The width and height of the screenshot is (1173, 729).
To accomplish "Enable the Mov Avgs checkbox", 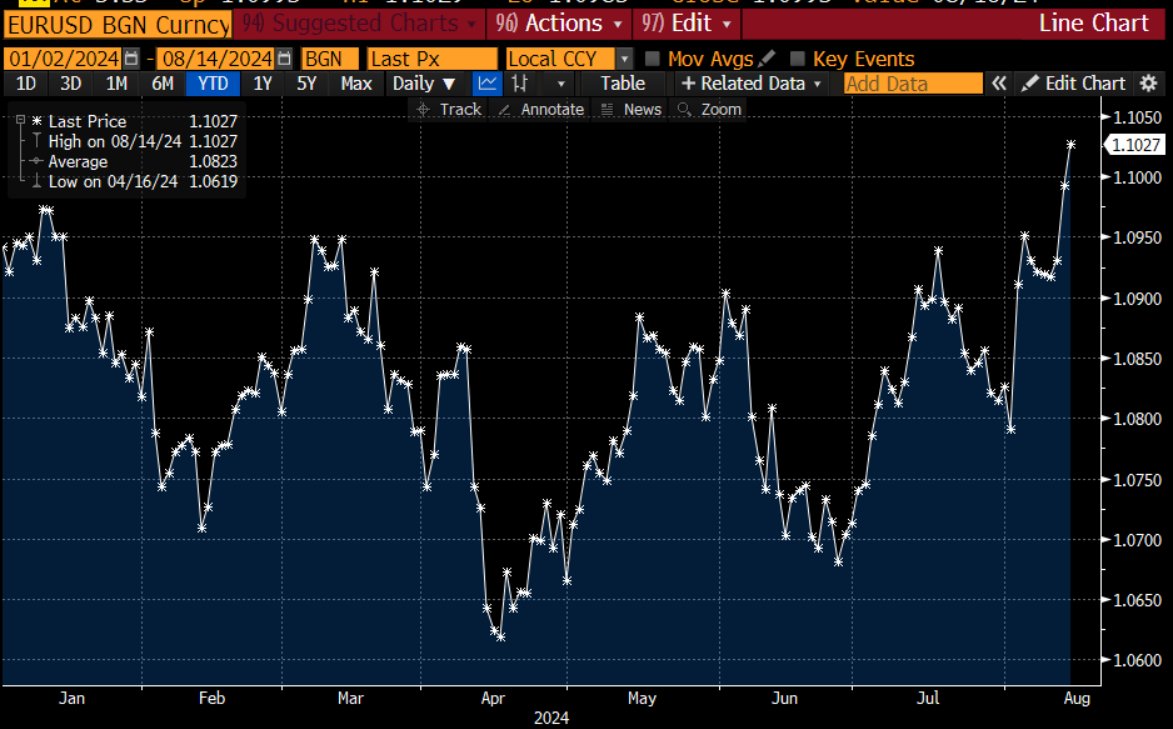I will 650,59.
